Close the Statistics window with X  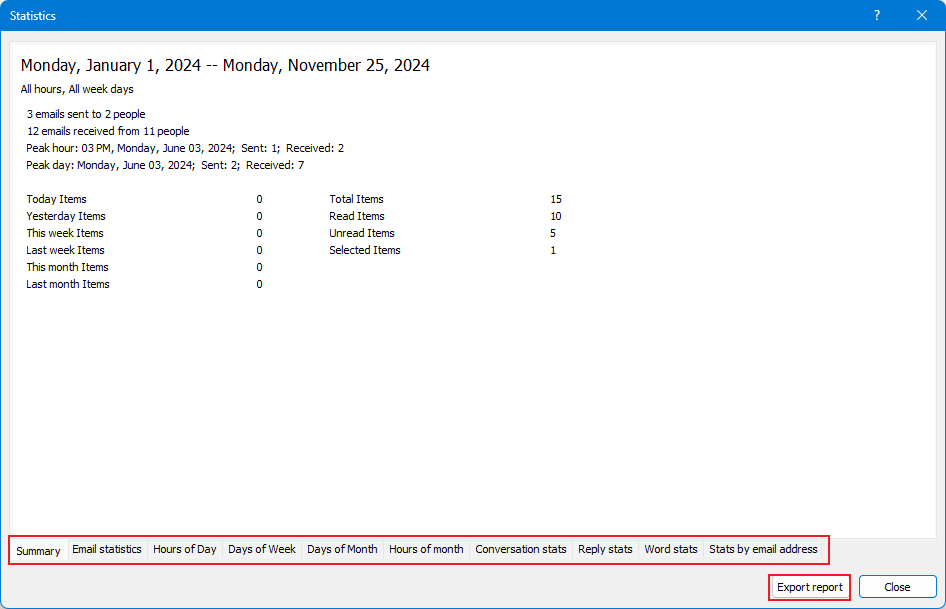click(922, 15)
